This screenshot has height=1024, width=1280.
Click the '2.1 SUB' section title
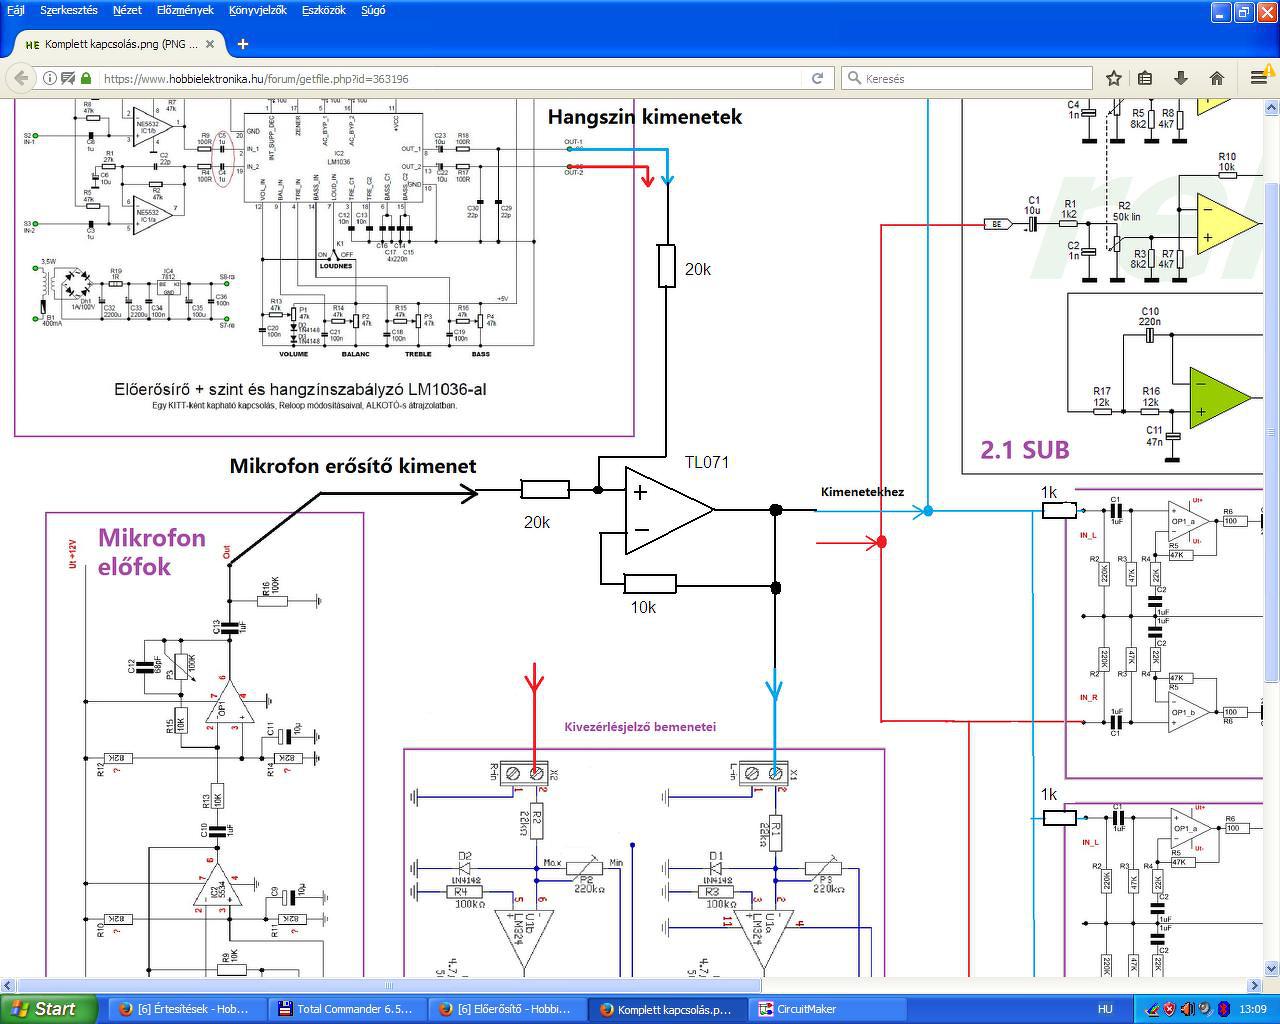pos(1025,450)
